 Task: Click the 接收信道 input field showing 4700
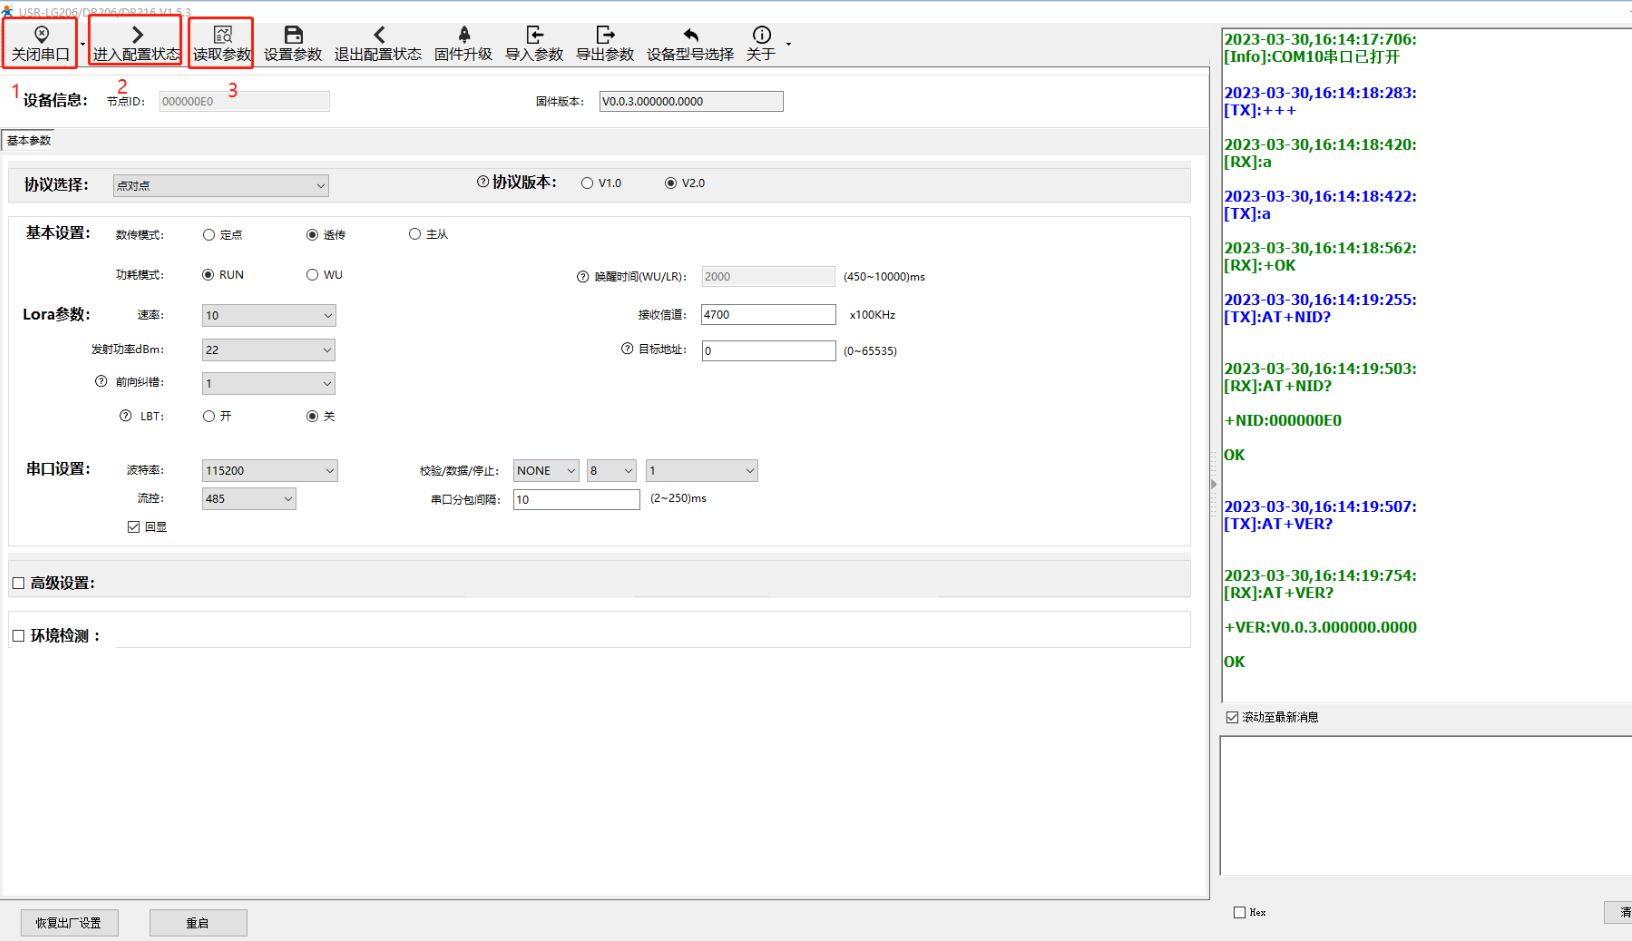(x=767, y=315)
